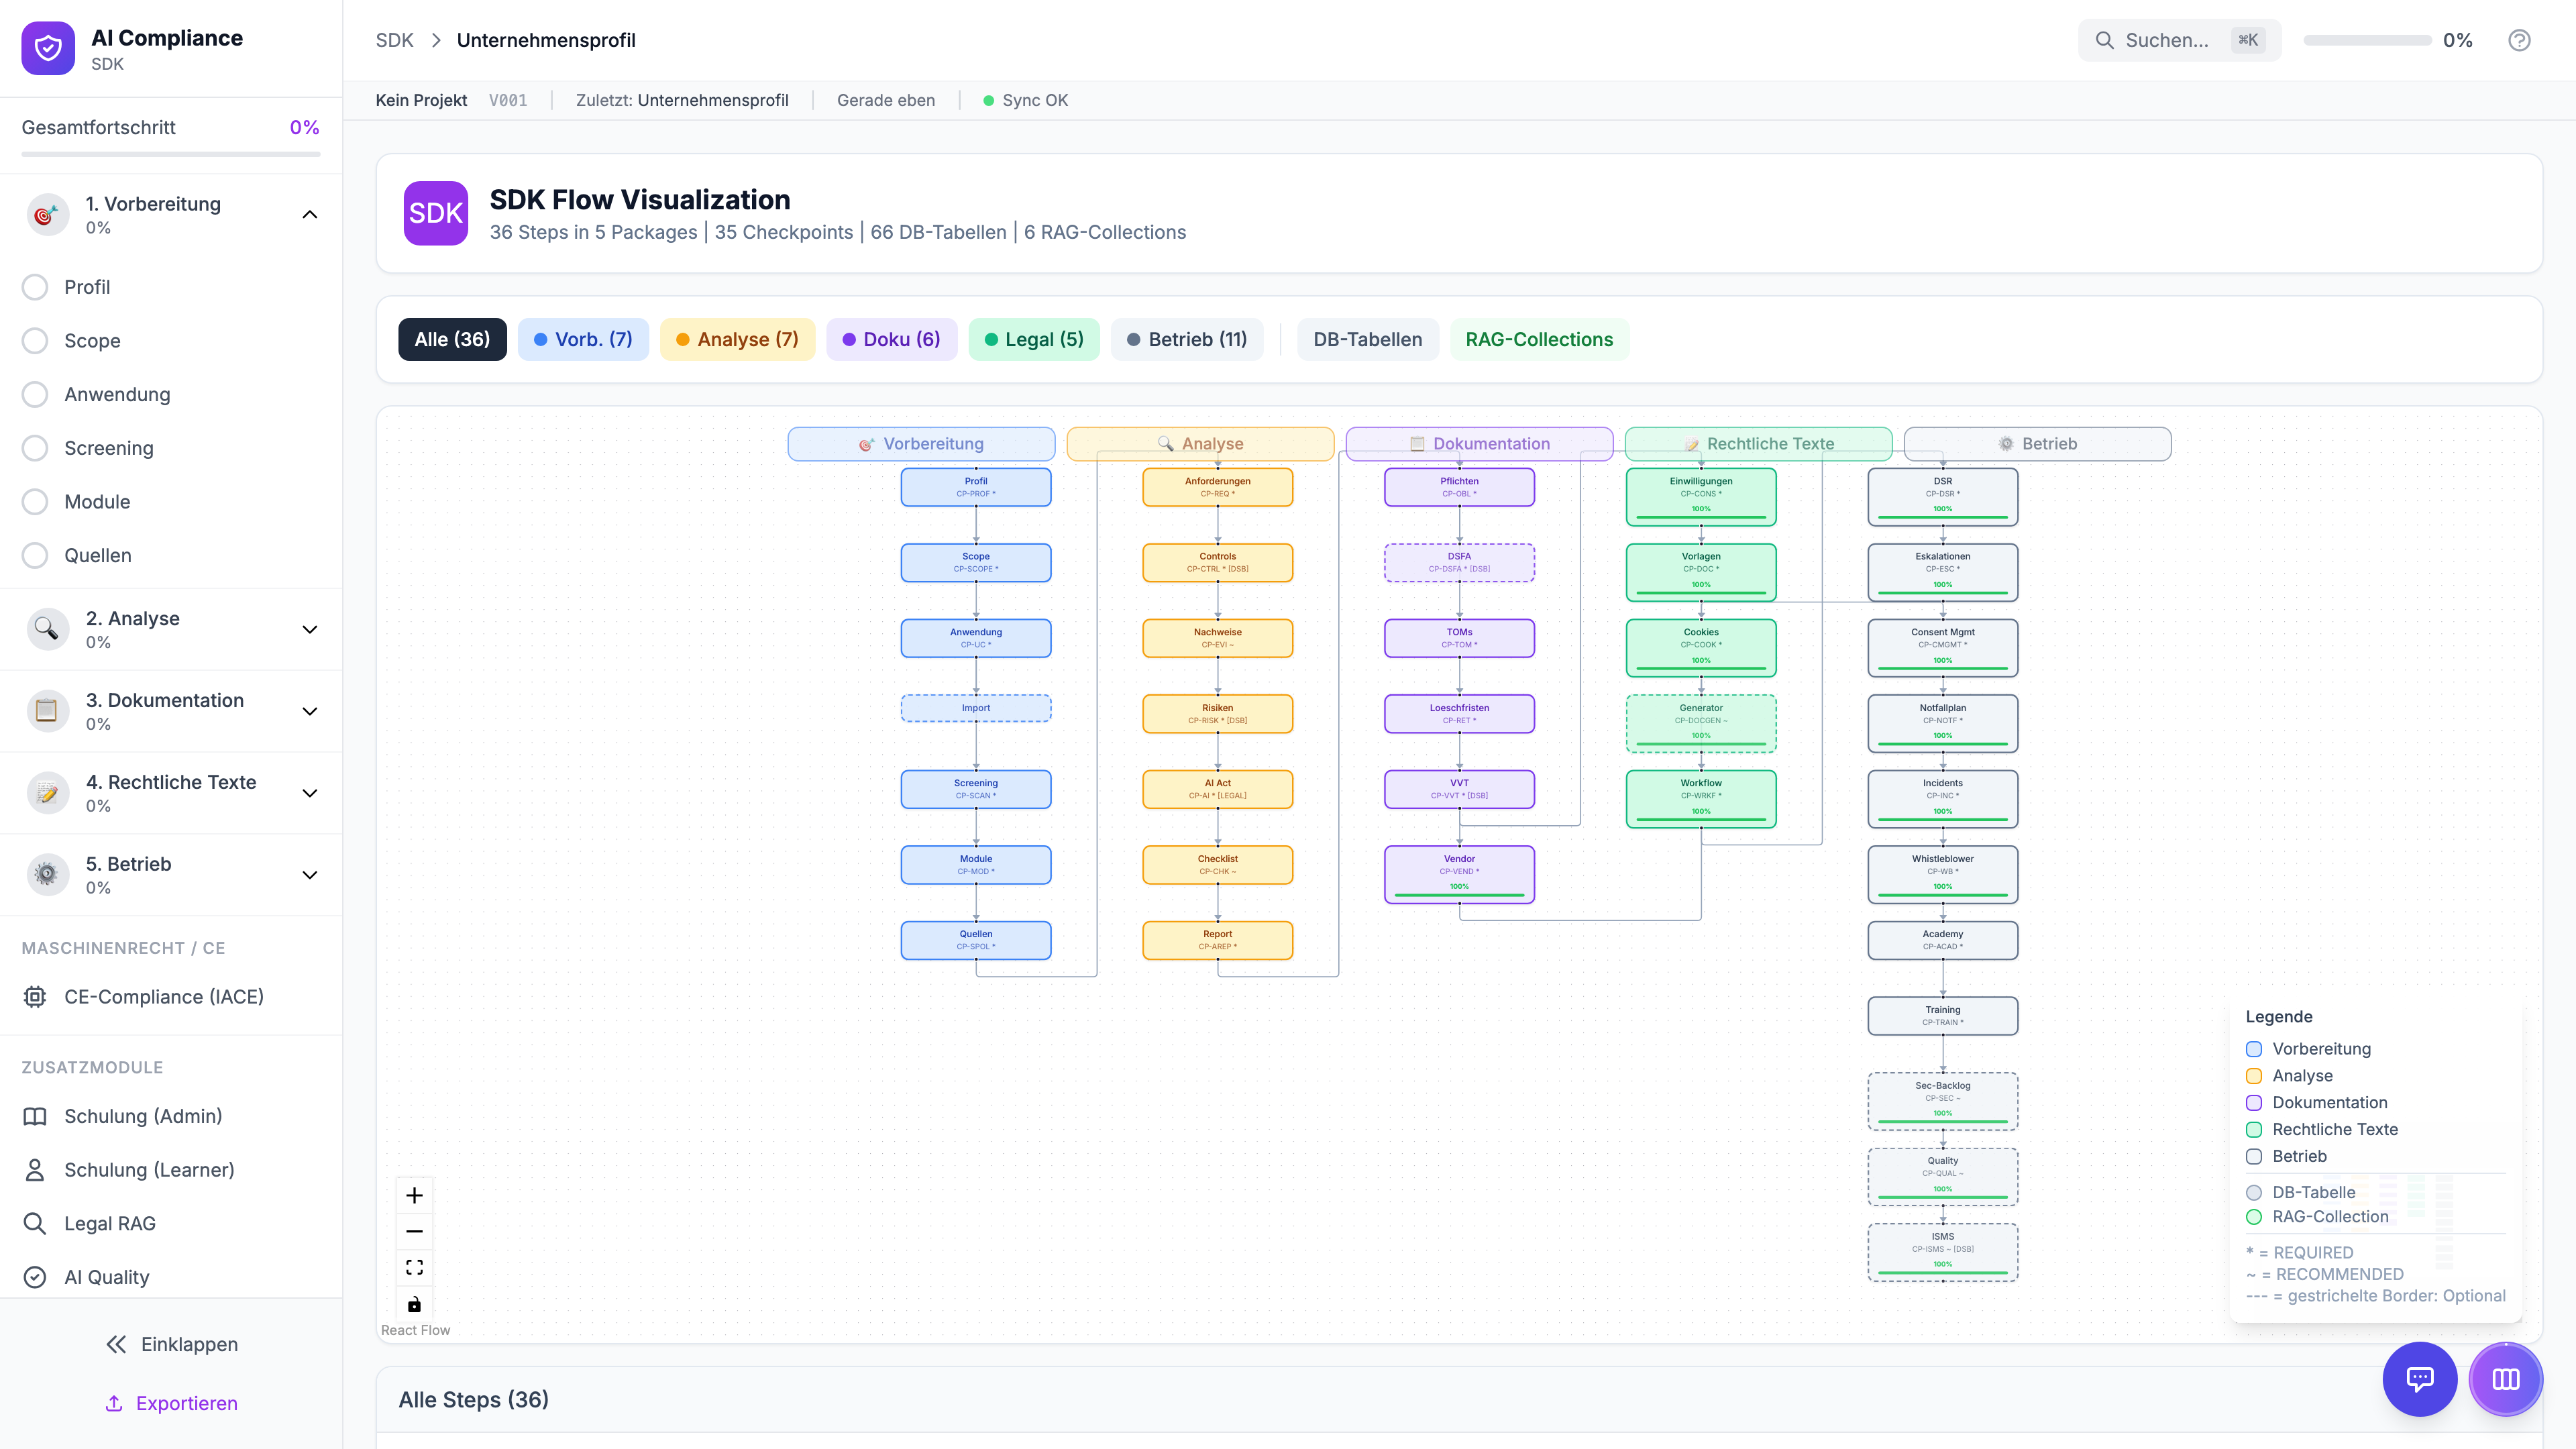Click the fit view icon

pos(414,1267)
